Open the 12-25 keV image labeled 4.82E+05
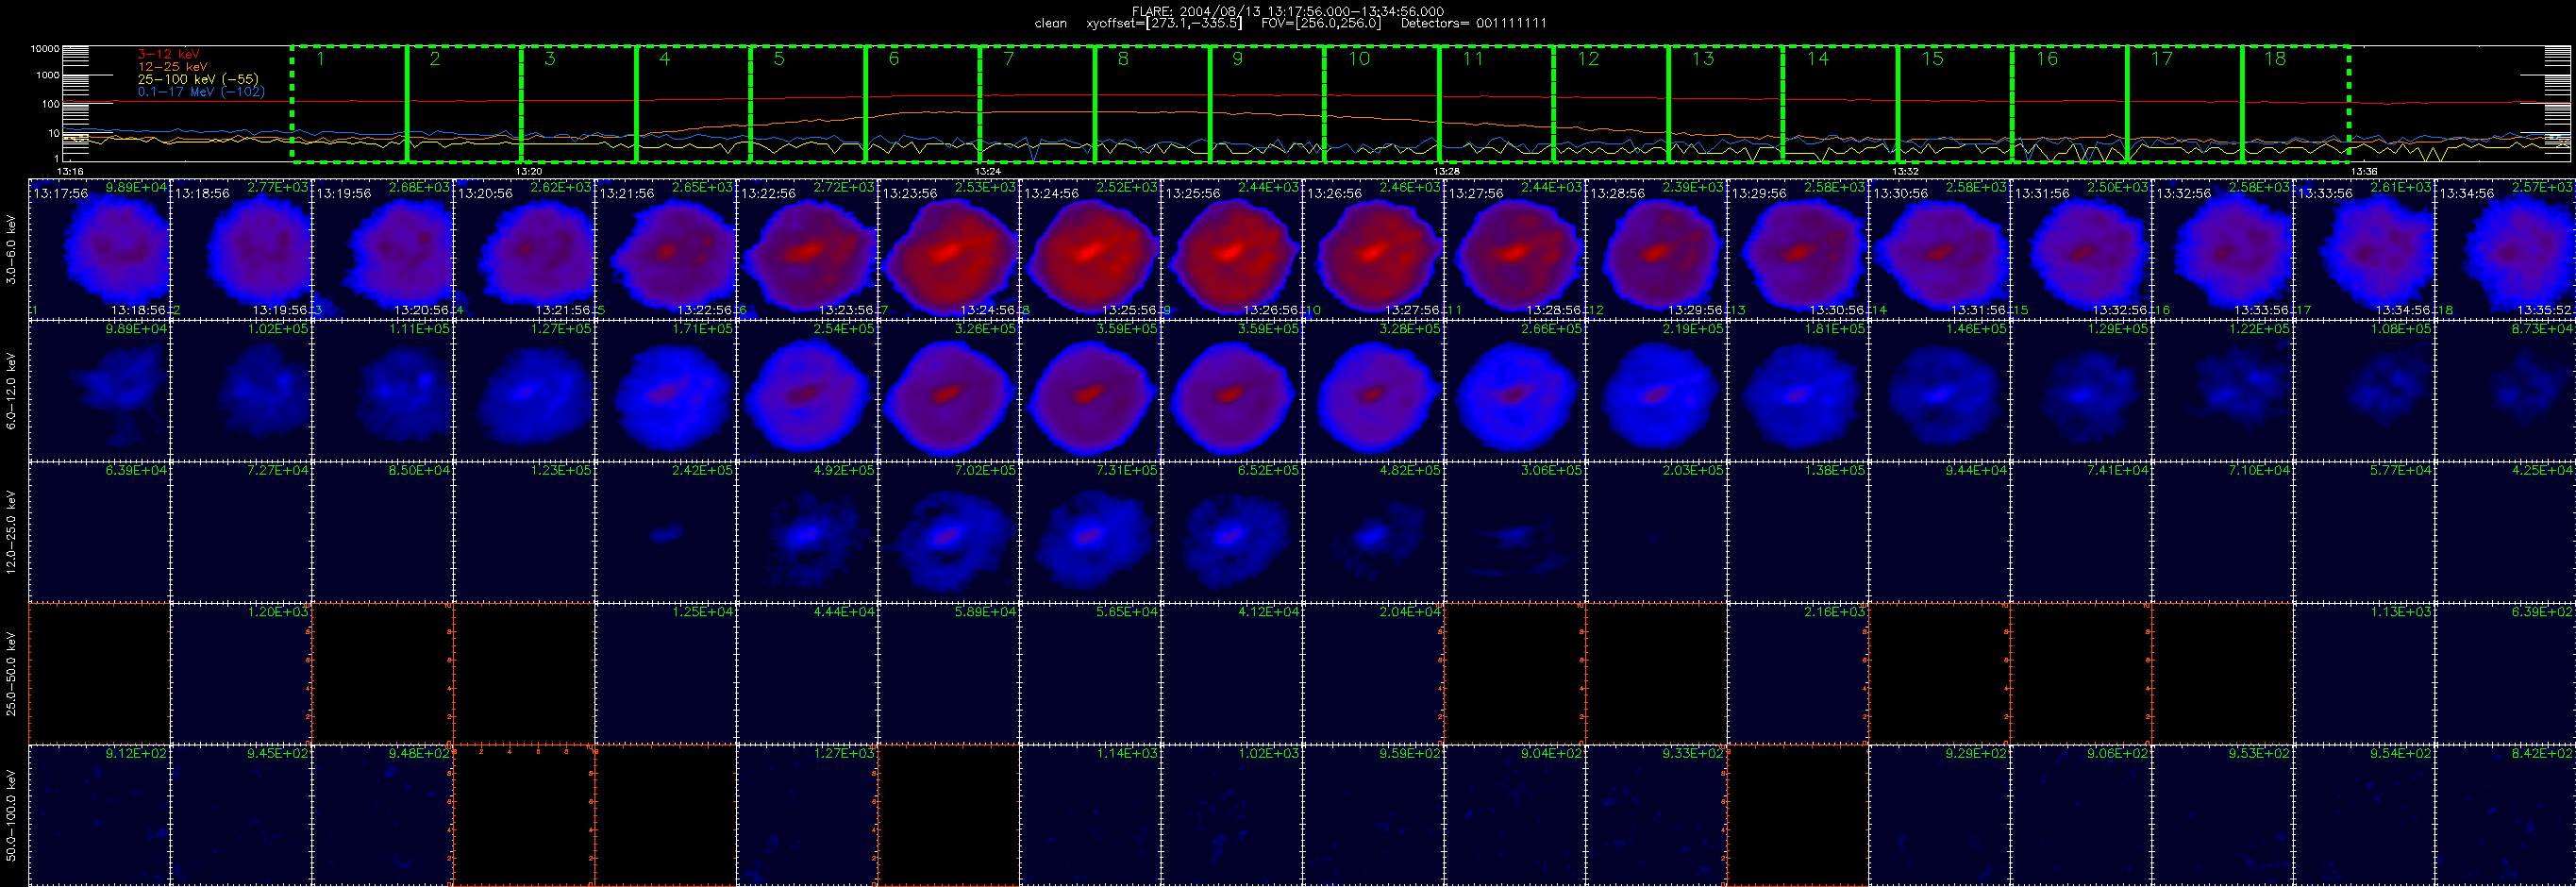The width and height of the screenshot is (2576, 887). pyautogui.click(x=1374, y=532)
